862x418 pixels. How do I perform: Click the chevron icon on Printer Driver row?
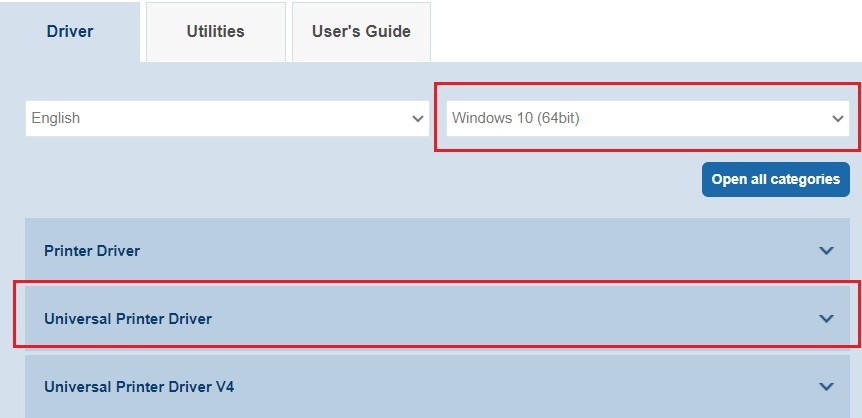826,251
